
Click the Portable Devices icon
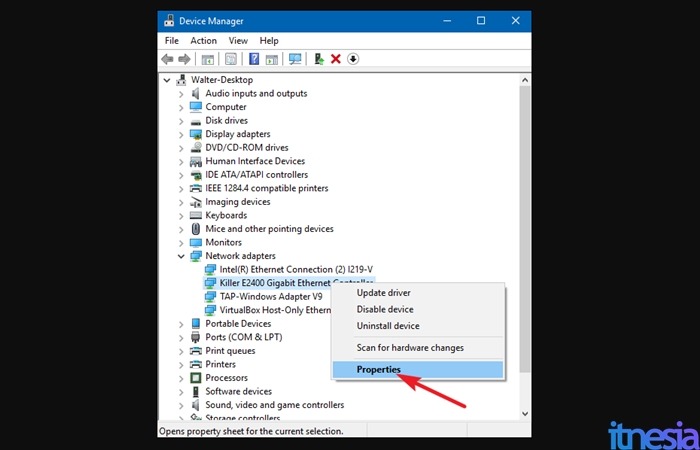196,324
